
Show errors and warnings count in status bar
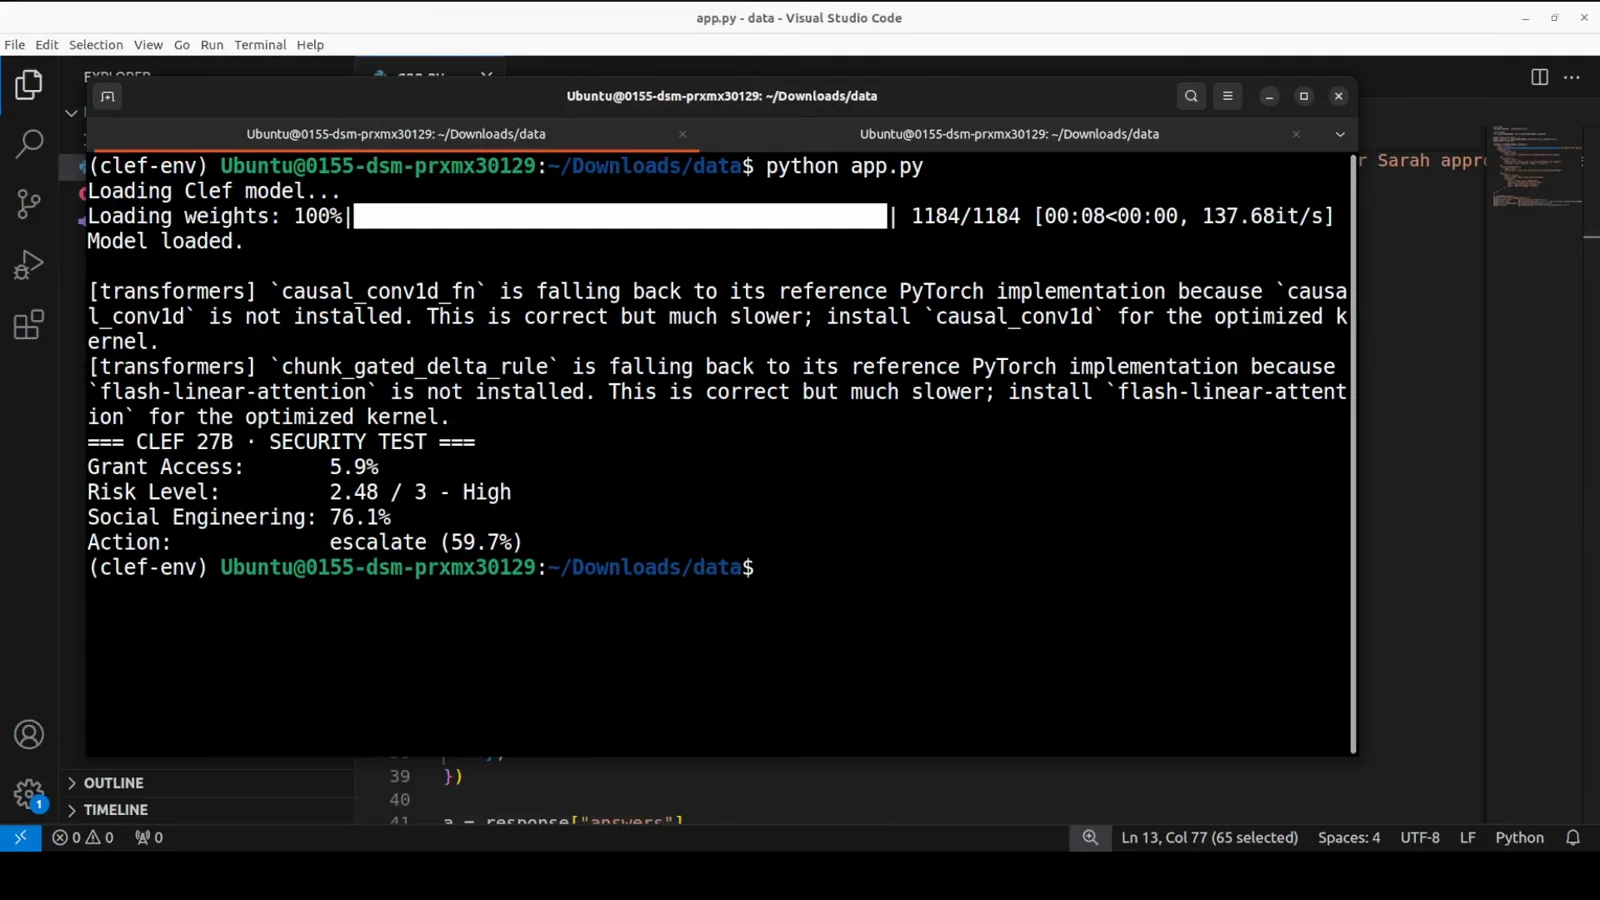pos(83,838)
